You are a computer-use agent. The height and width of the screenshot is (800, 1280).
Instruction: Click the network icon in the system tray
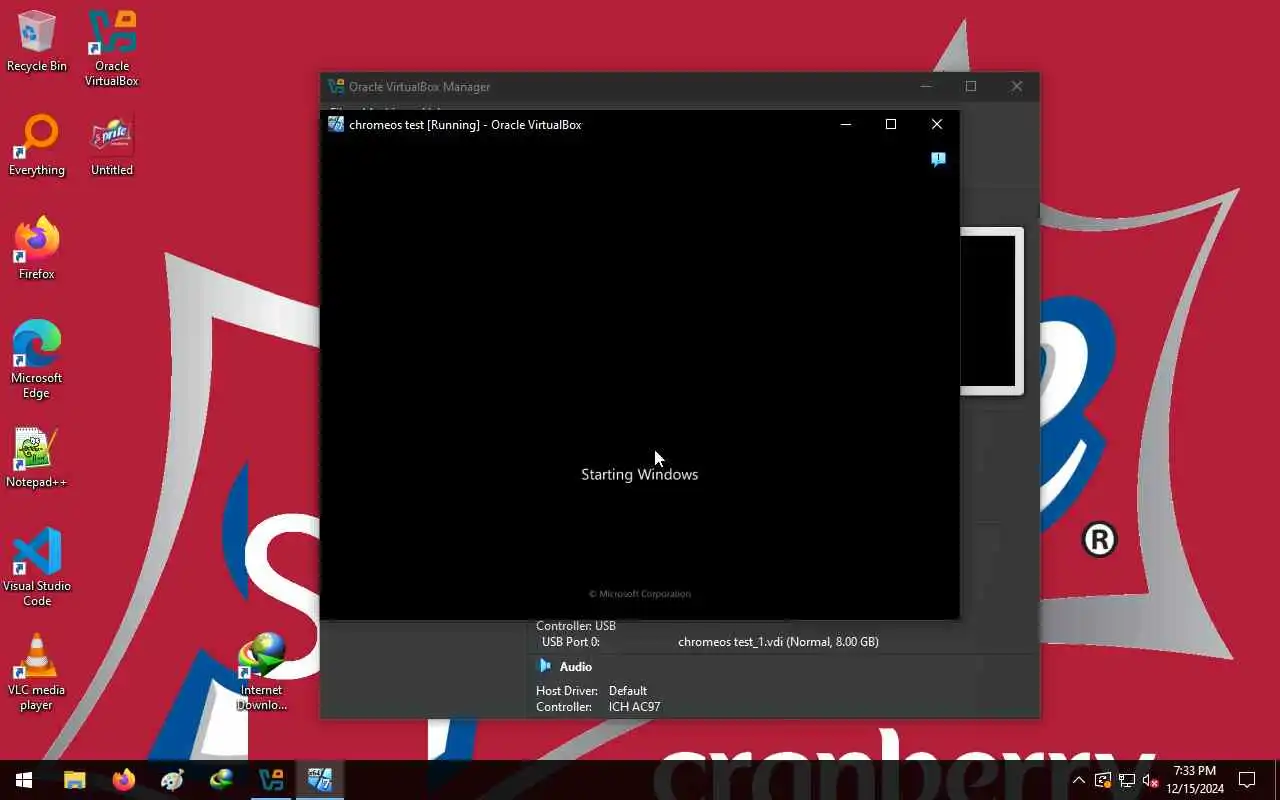click(1127, 780)
